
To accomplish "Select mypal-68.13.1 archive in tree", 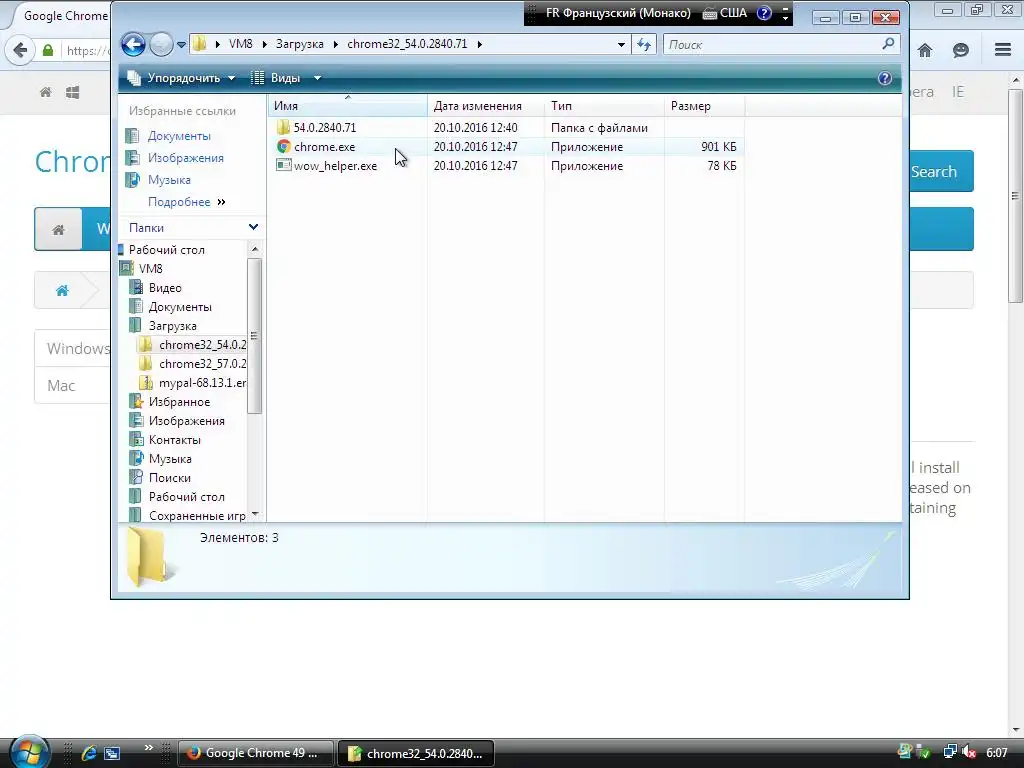I will pos(202,383).
